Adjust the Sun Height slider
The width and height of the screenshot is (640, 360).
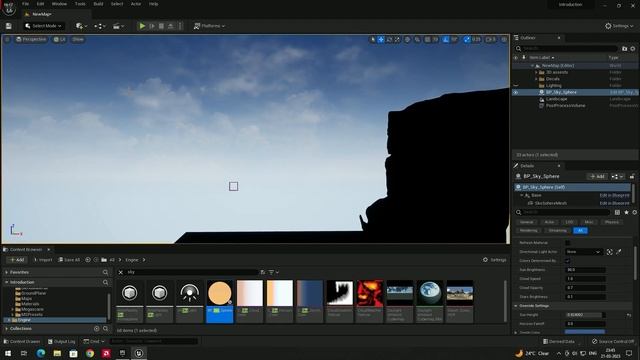(585, 315)
